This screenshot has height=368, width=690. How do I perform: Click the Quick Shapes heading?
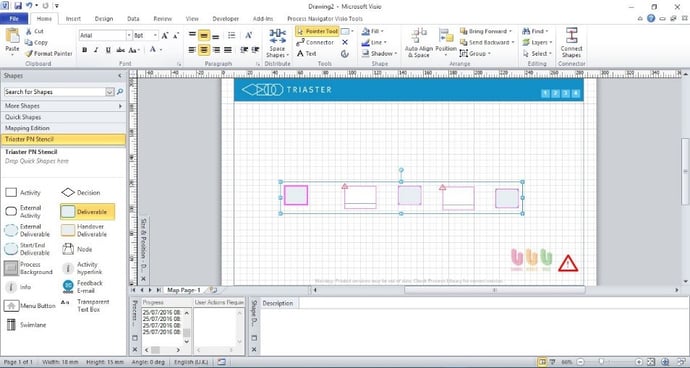(x=63, y=117)
